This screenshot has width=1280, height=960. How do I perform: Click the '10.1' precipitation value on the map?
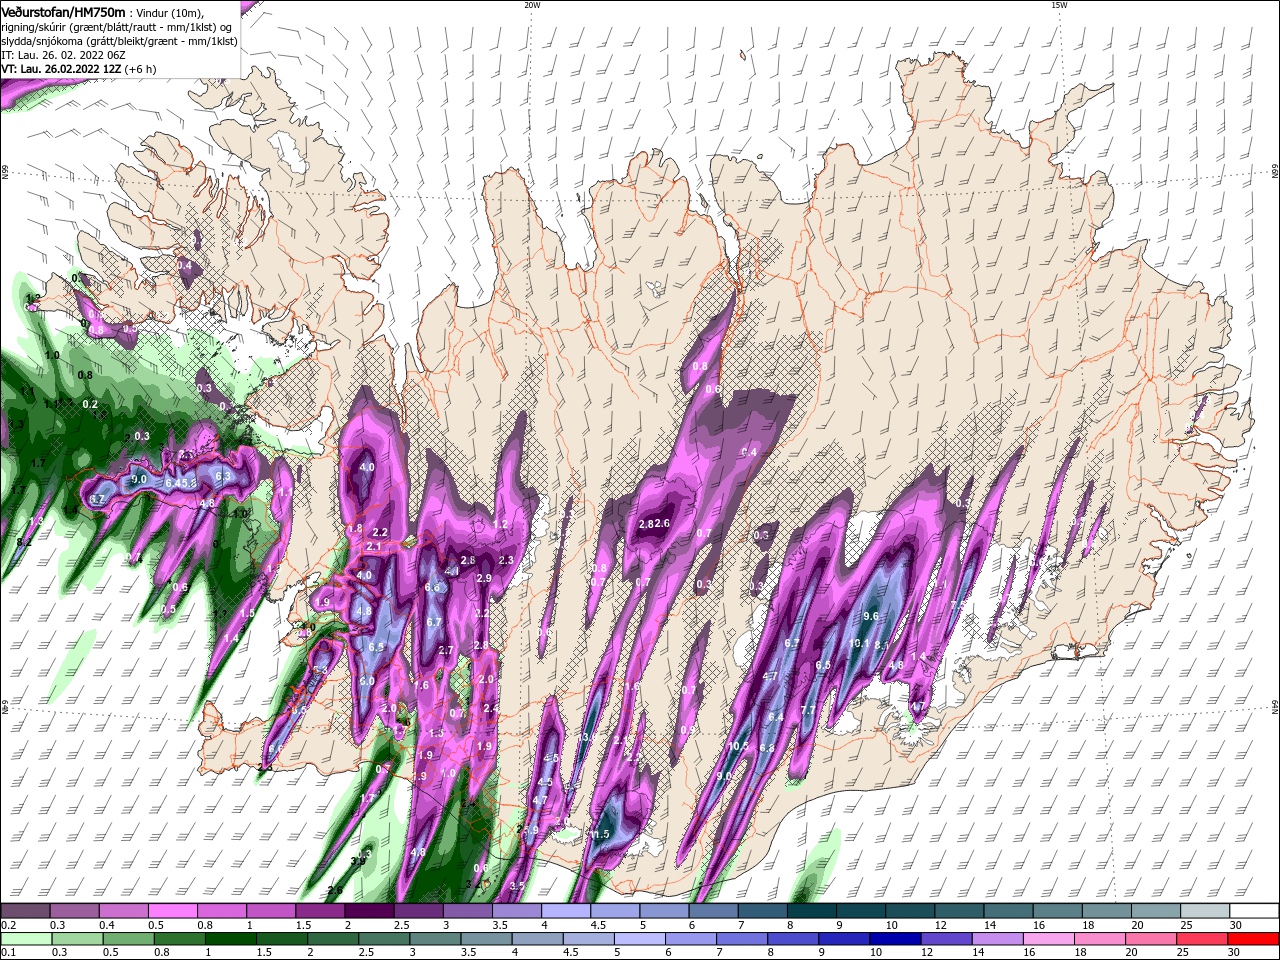859,644
